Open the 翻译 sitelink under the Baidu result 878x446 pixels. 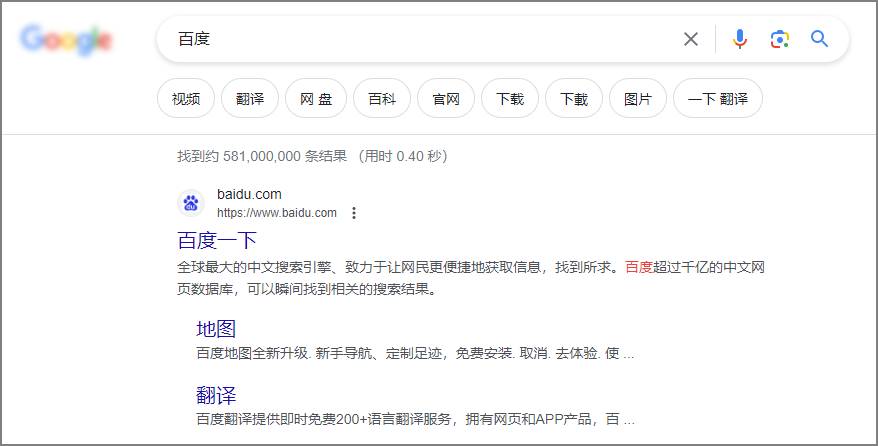tap(216, 395)
